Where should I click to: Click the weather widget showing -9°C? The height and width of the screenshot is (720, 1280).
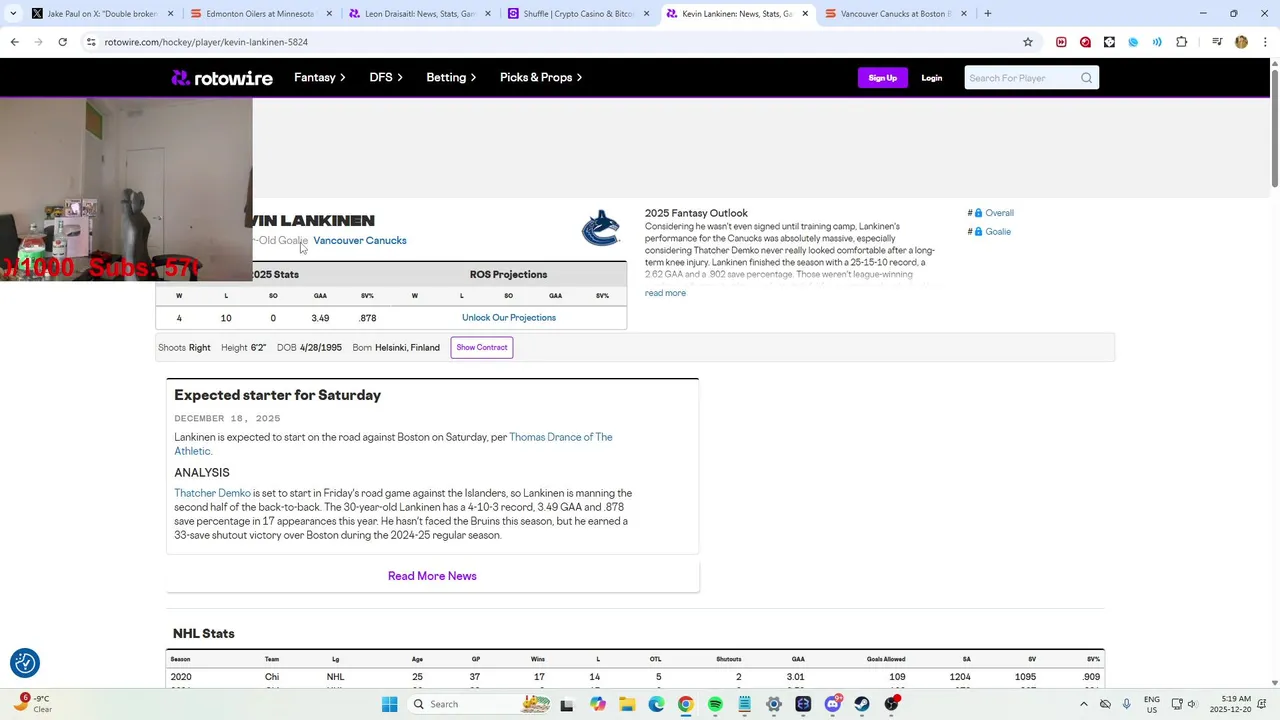tap(32, 704)
